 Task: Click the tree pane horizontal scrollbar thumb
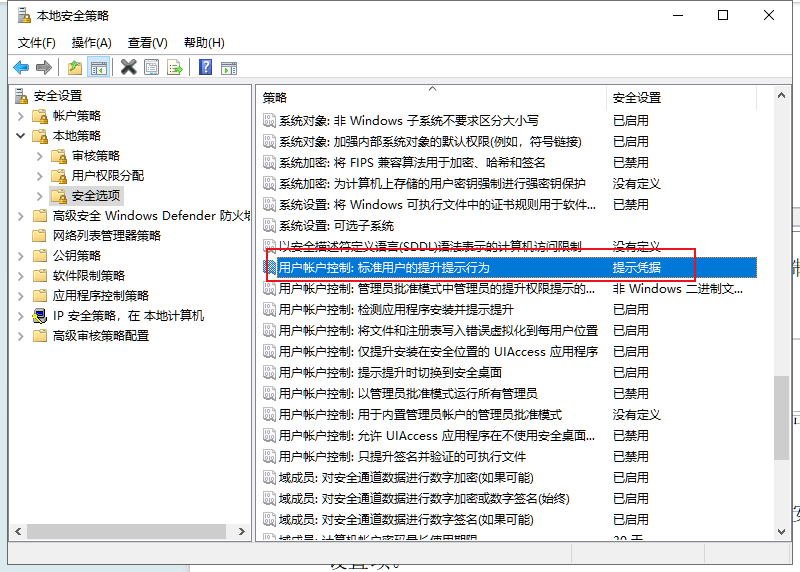[127, 532]
